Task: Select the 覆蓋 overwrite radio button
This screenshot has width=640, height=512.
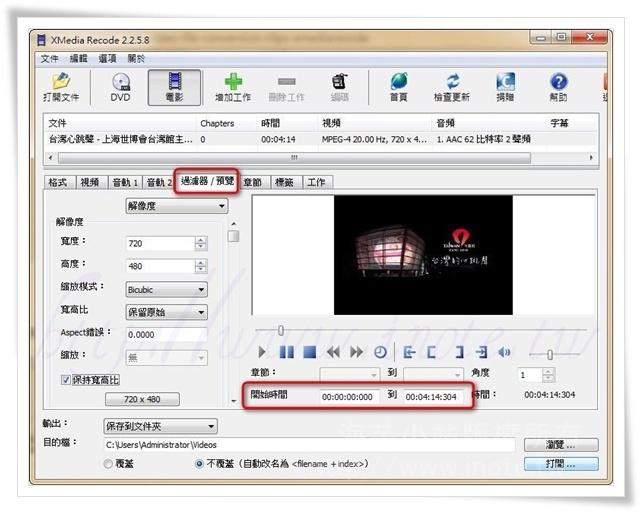Action: pos(109,464)
